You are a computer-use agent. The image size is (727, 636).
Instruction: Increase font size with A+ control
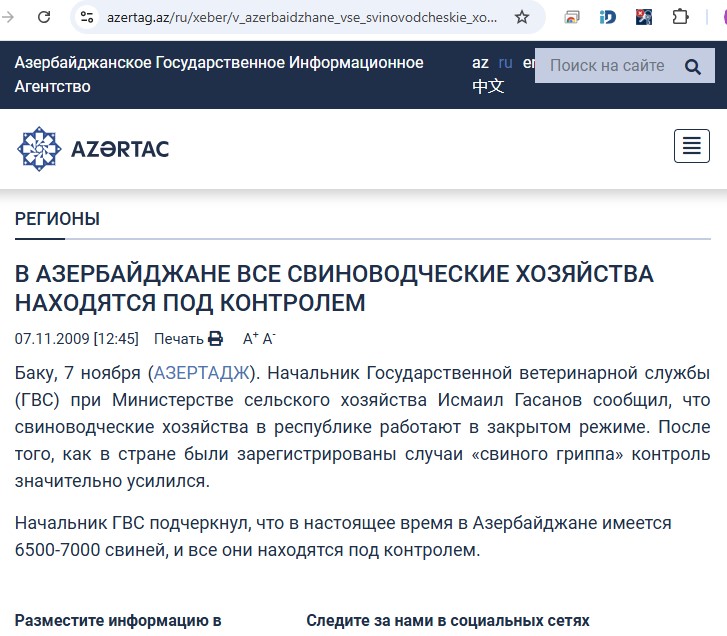(250, 339)
